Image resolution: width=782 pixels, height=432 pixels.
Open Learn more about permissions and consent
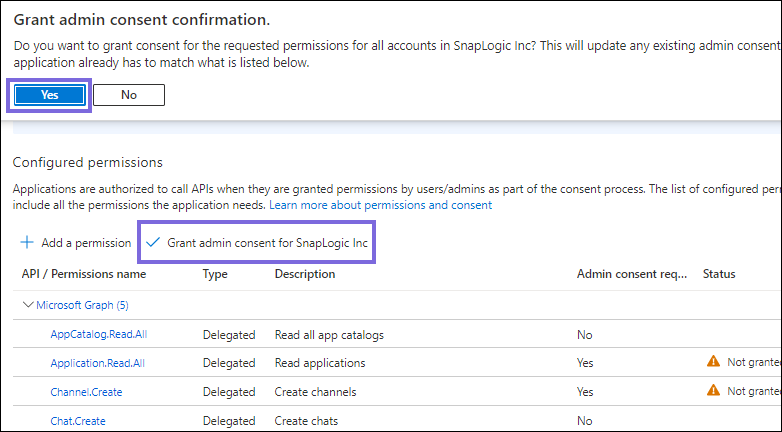[381, 205]
